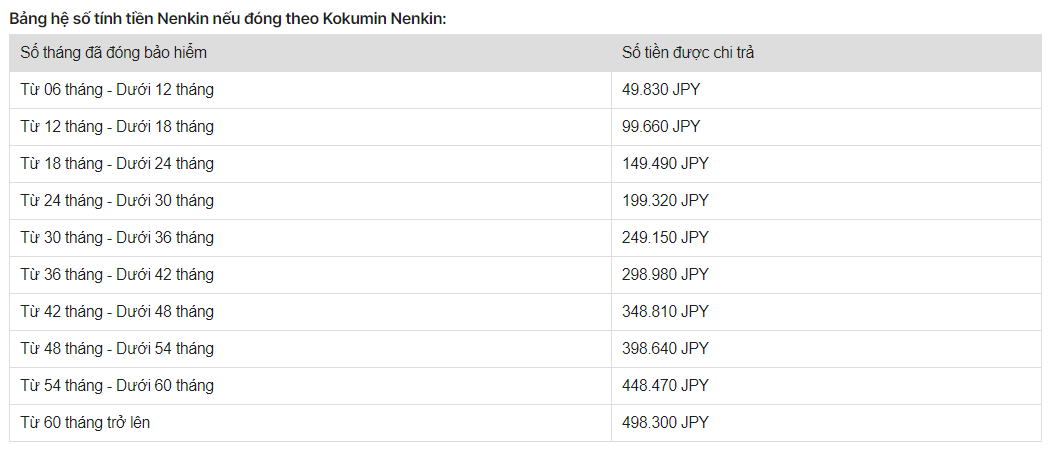This screenshot has width=1058, height=451.
Task: Click the table title about Kokumin Nenkin
Action: (228, 19)
